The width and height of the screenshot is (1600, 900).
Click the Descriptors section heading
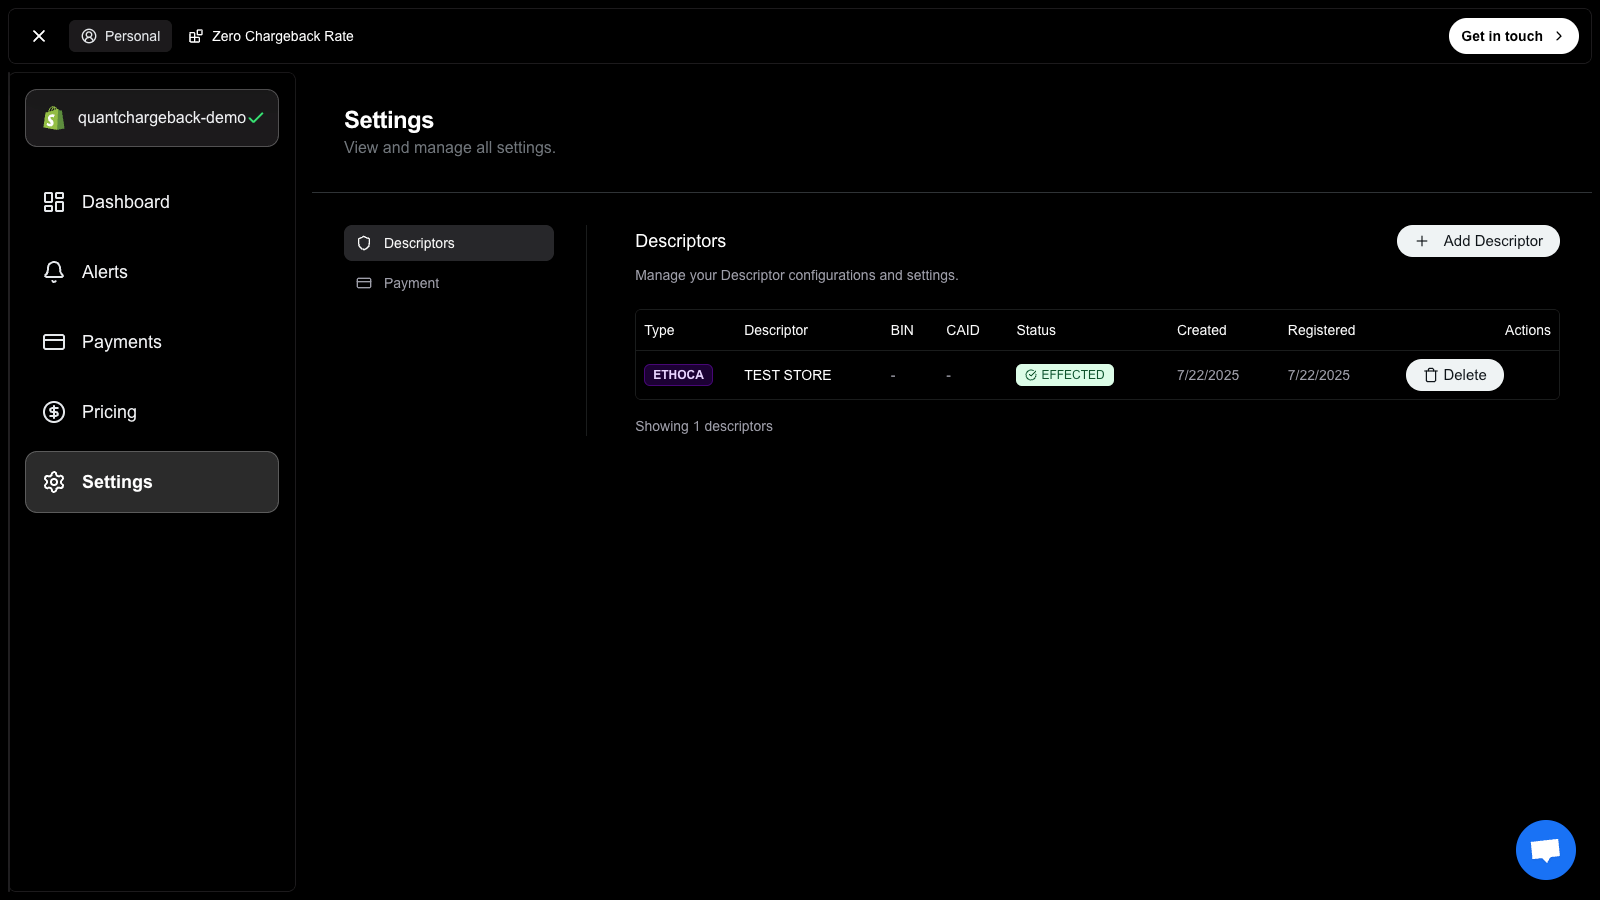pyautogui.click(x=681, y=241)
